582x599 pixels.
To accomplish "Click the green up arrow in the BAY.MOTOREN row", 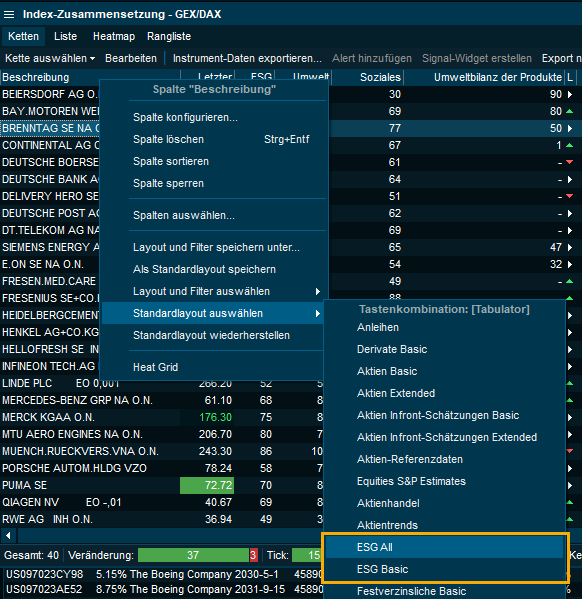I will tap(569, 111).
